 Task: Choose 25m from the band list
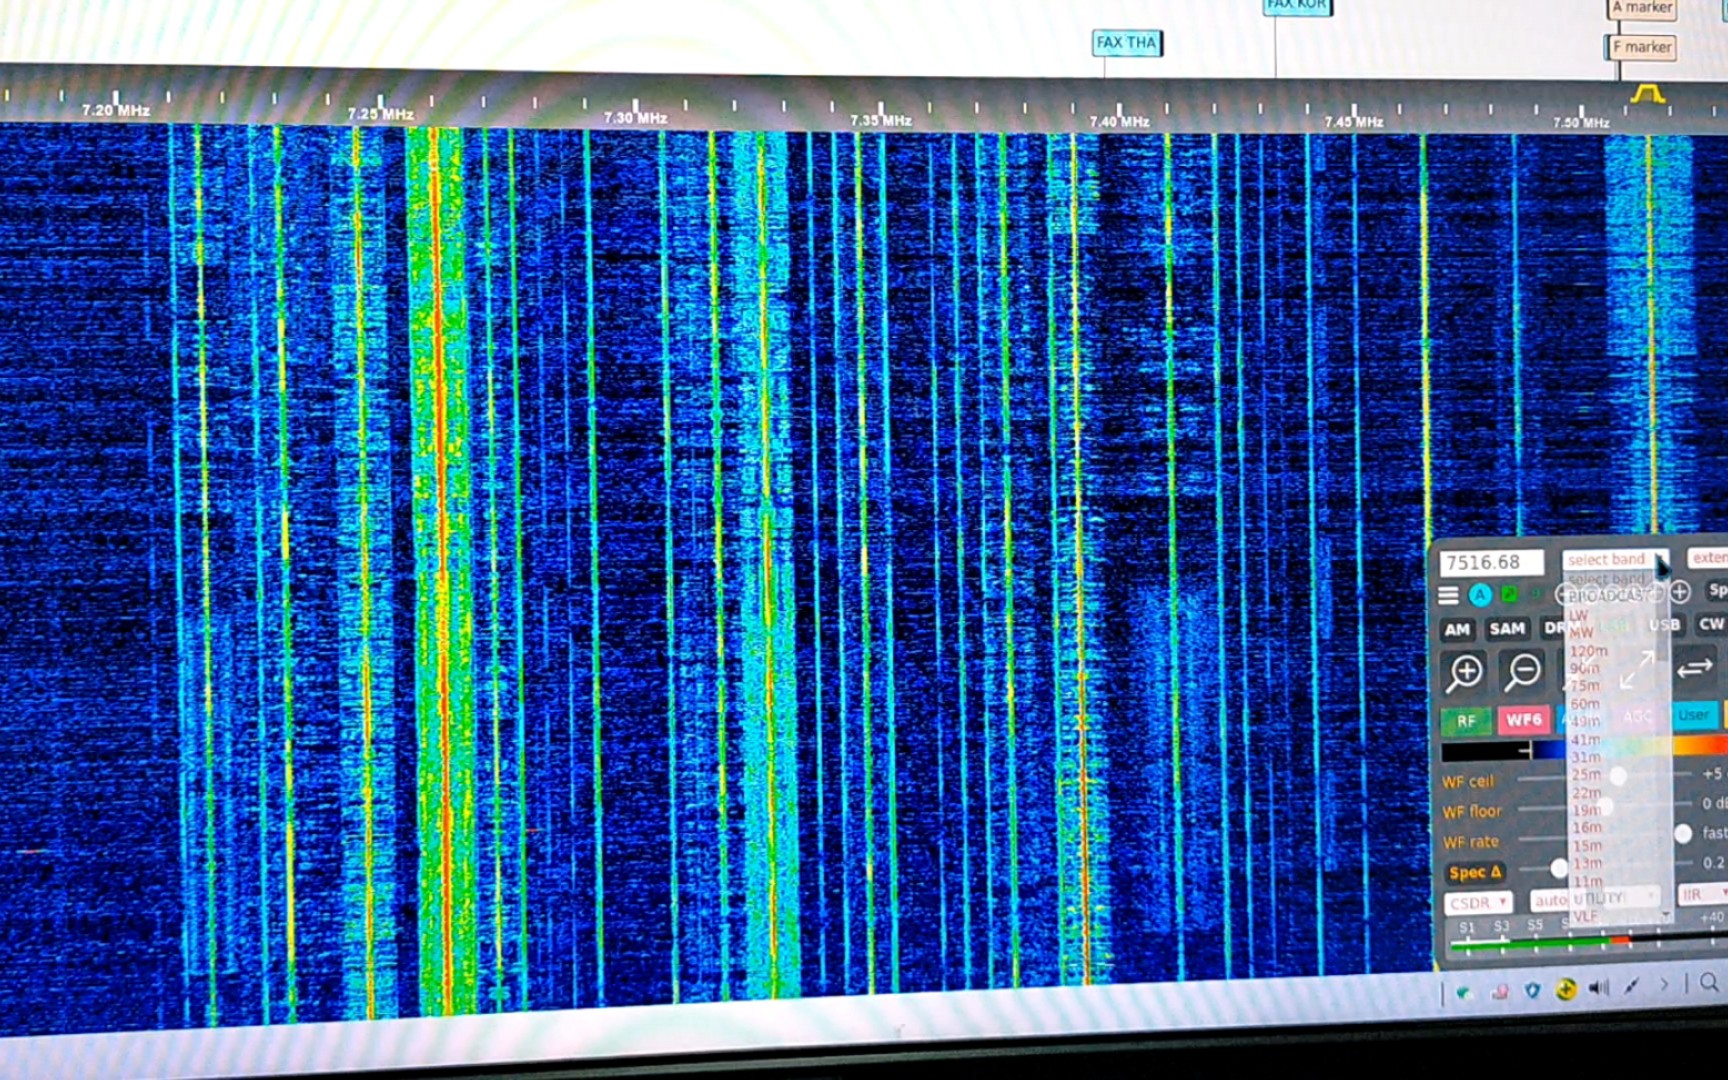(1586, 775)
